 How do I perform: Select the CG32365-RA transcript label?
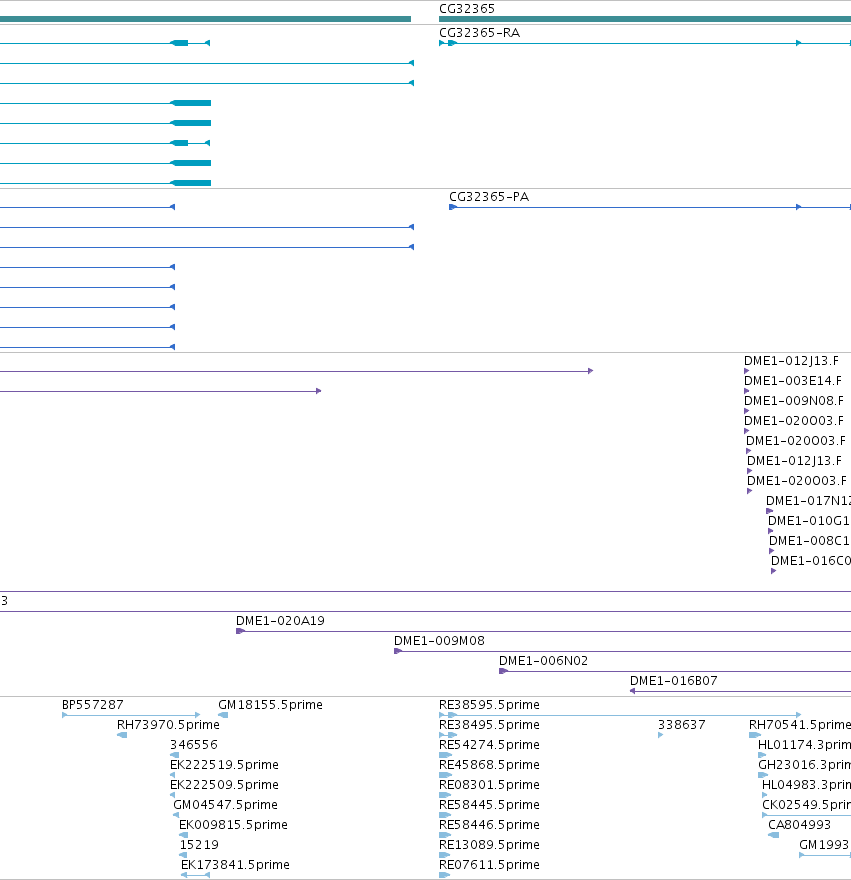[x=479, y=33]
